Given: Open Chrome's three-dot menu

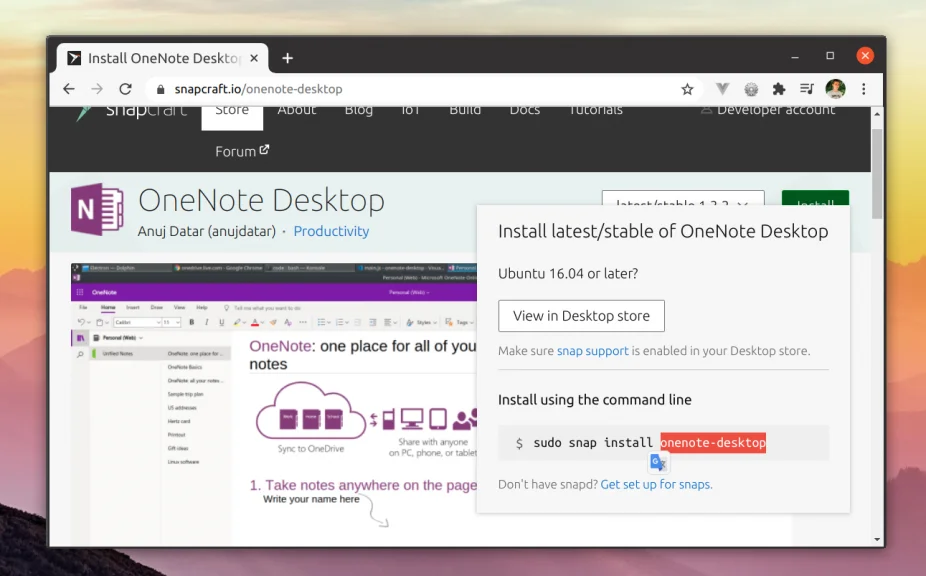Looking at the screenshot, I should coord(864,89).
